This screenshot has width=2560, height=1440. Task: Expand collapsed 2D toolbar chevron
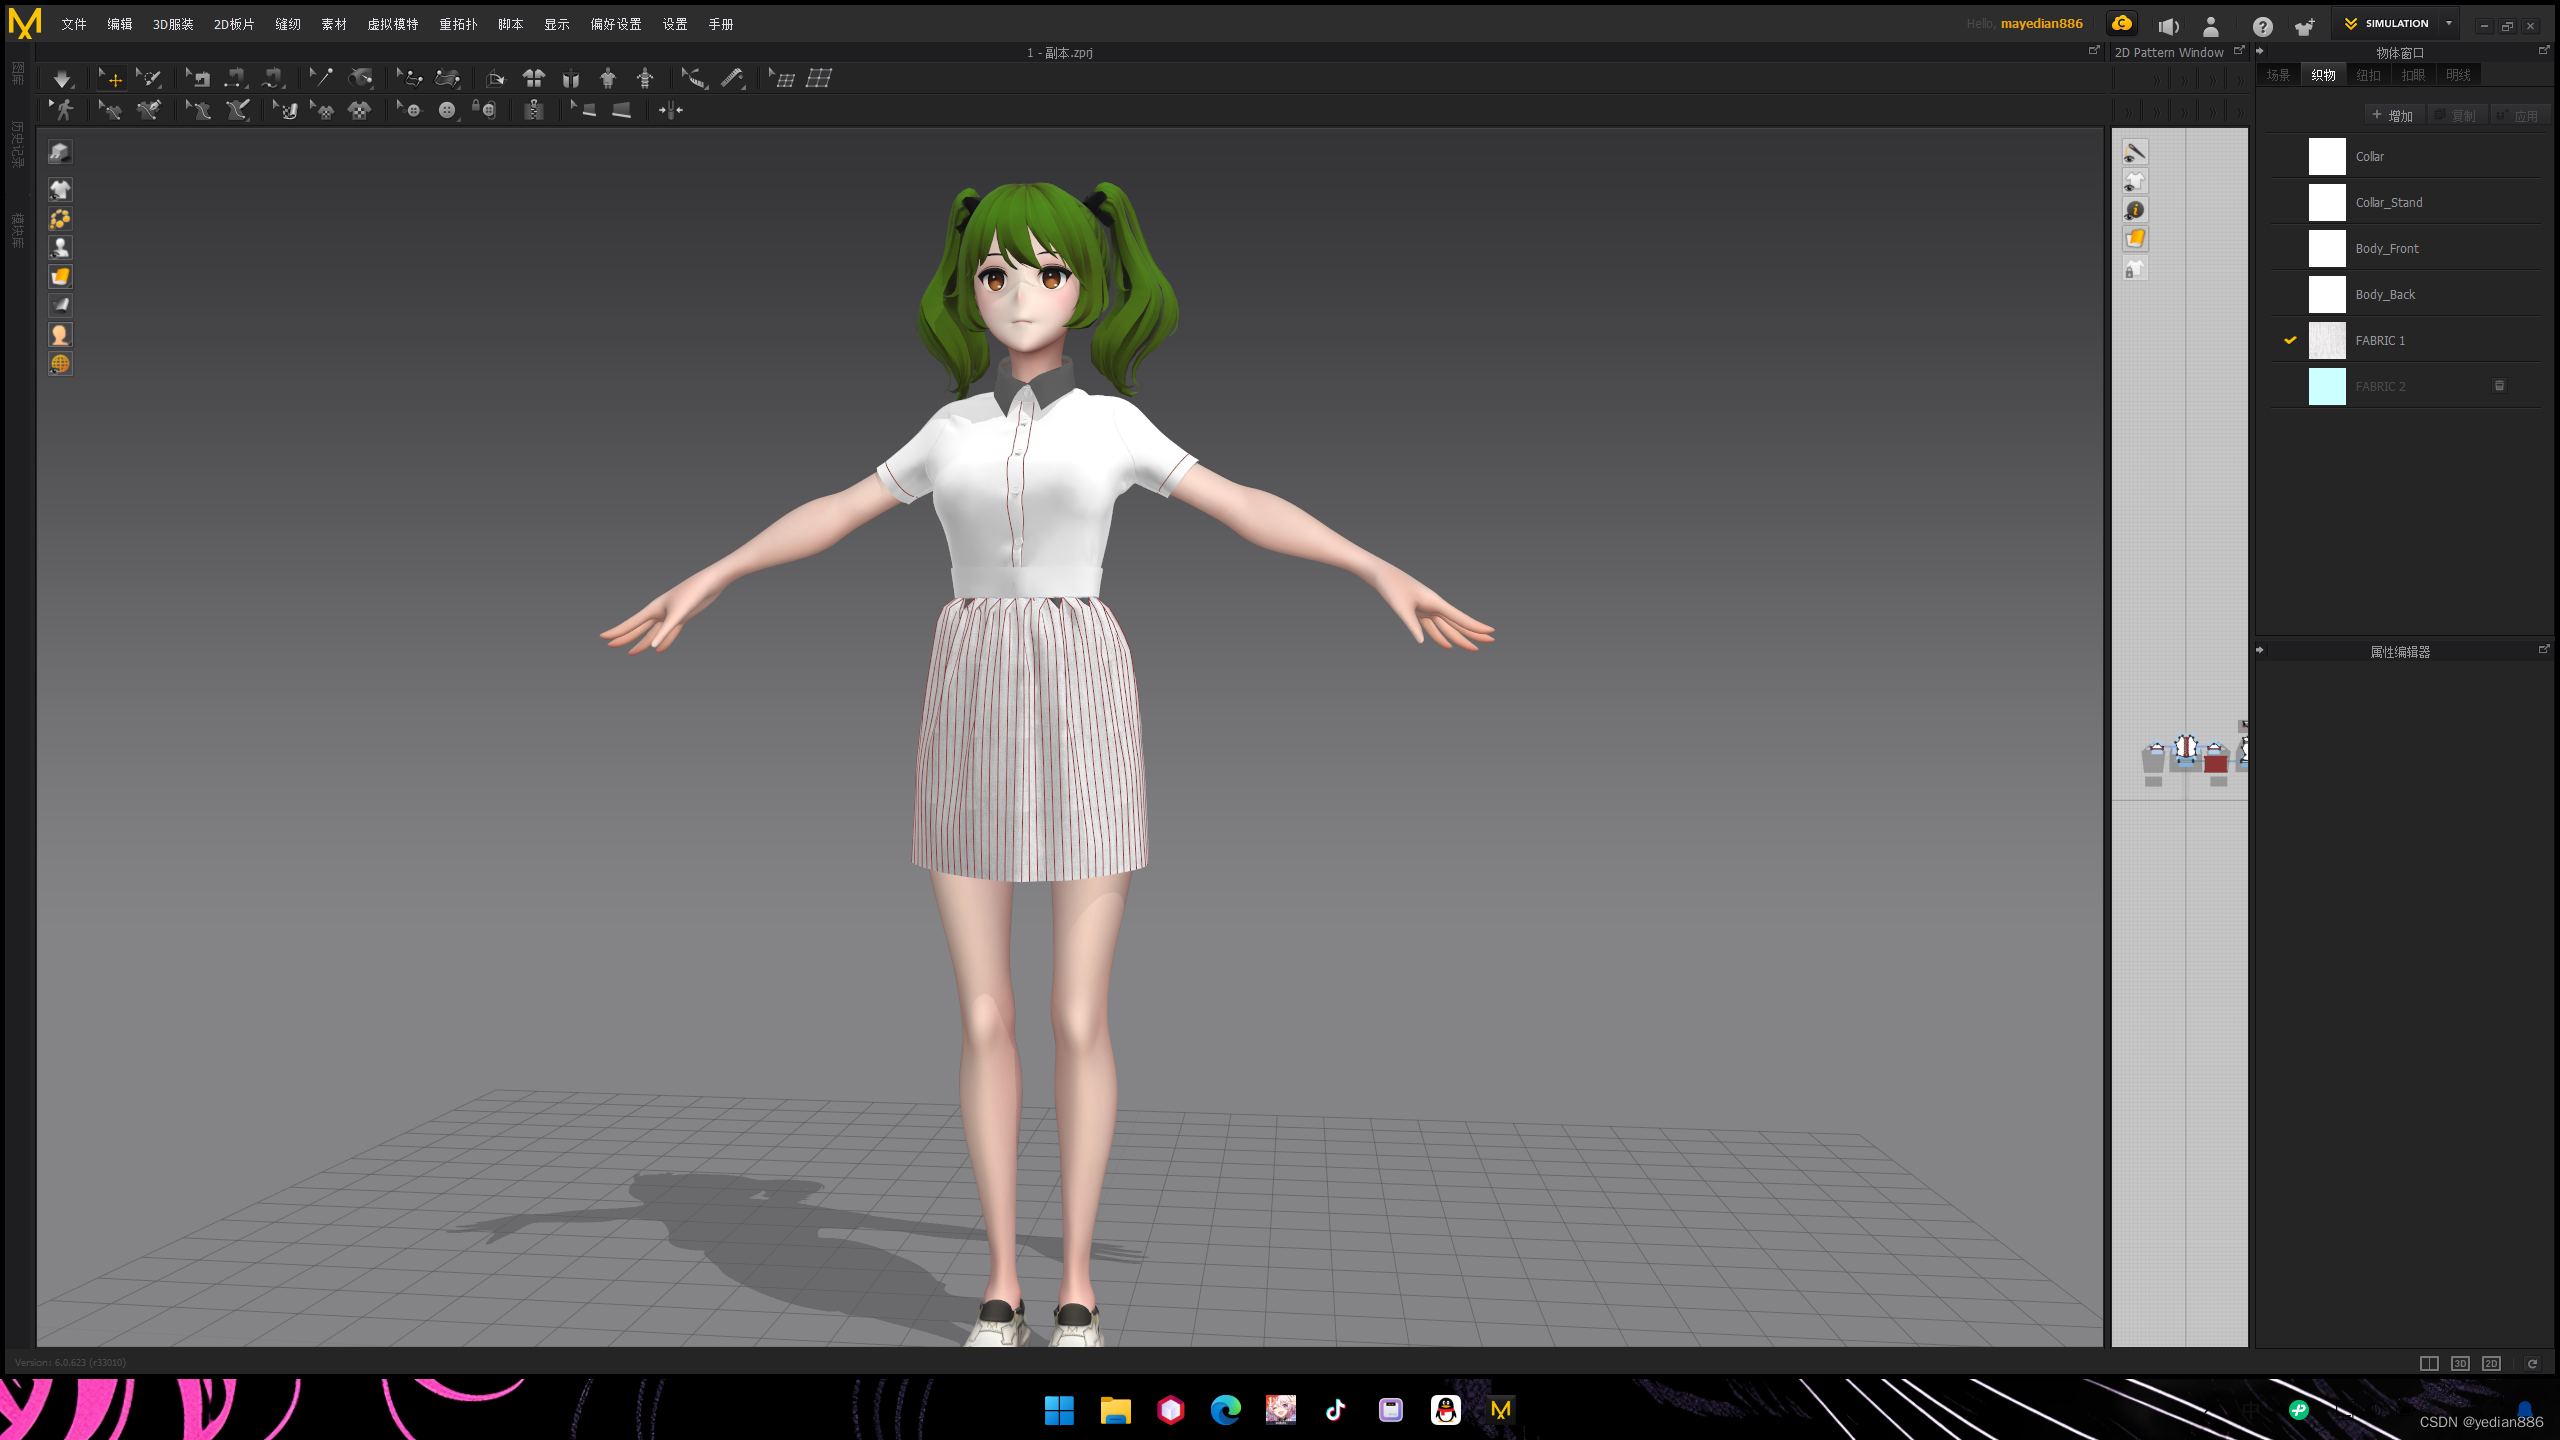click(x=2157, y=80)
